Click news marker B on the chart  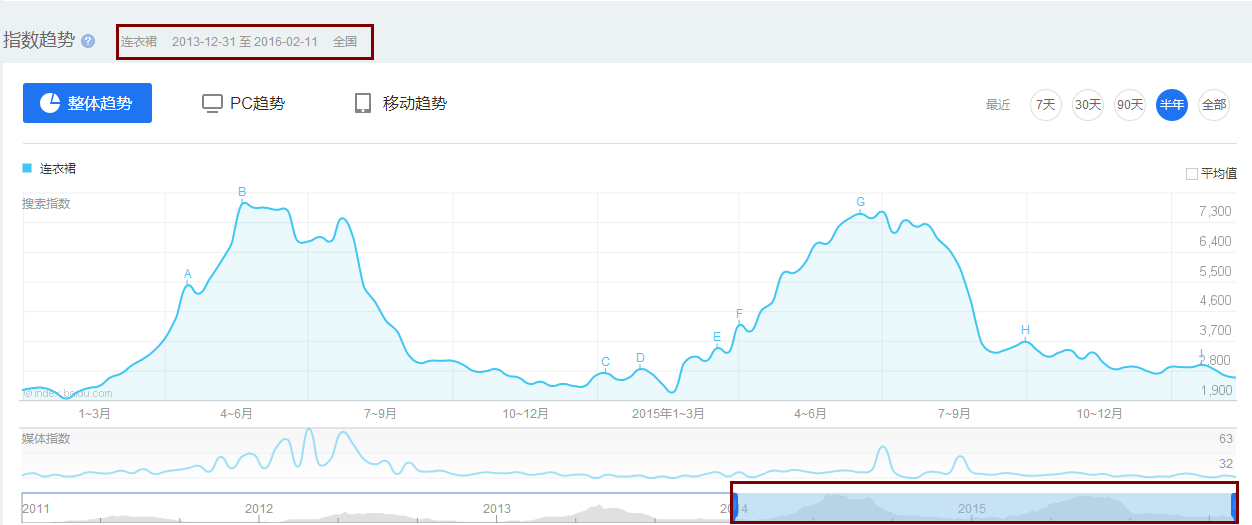click(242, 192)
